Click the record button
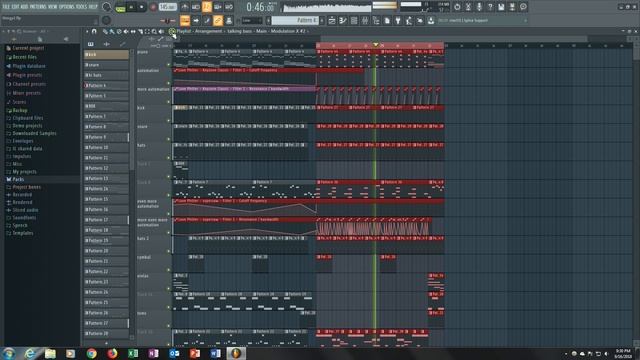 pyautogui.click(x=153, y=7)
